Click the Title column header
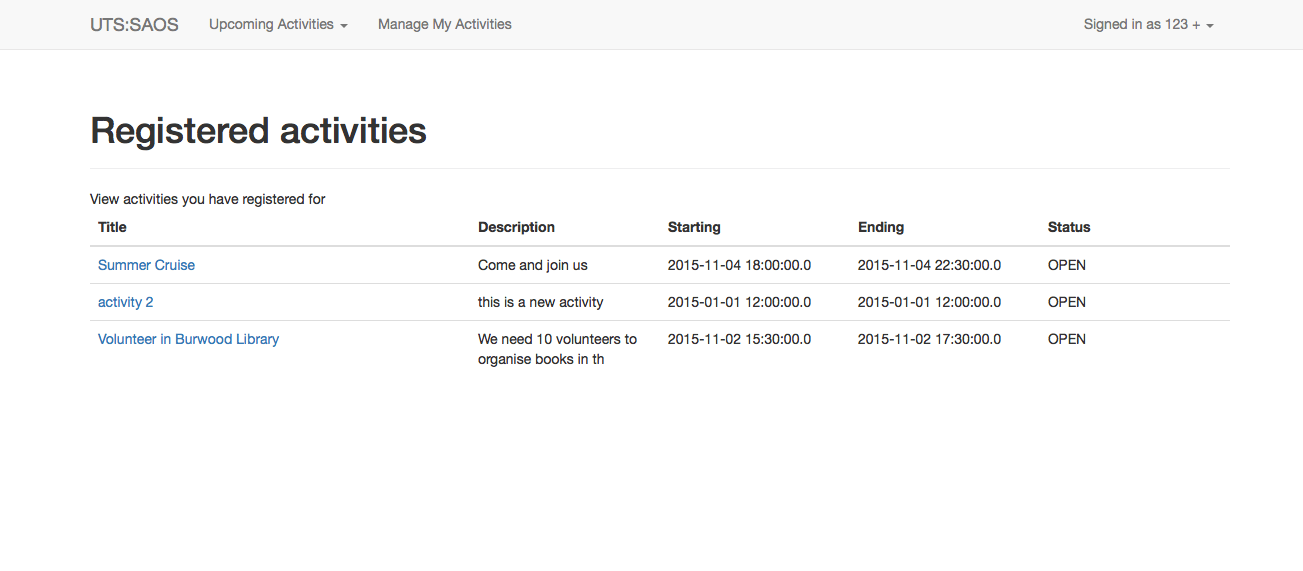The image size is (1303, 571). [x=112, y=227]
